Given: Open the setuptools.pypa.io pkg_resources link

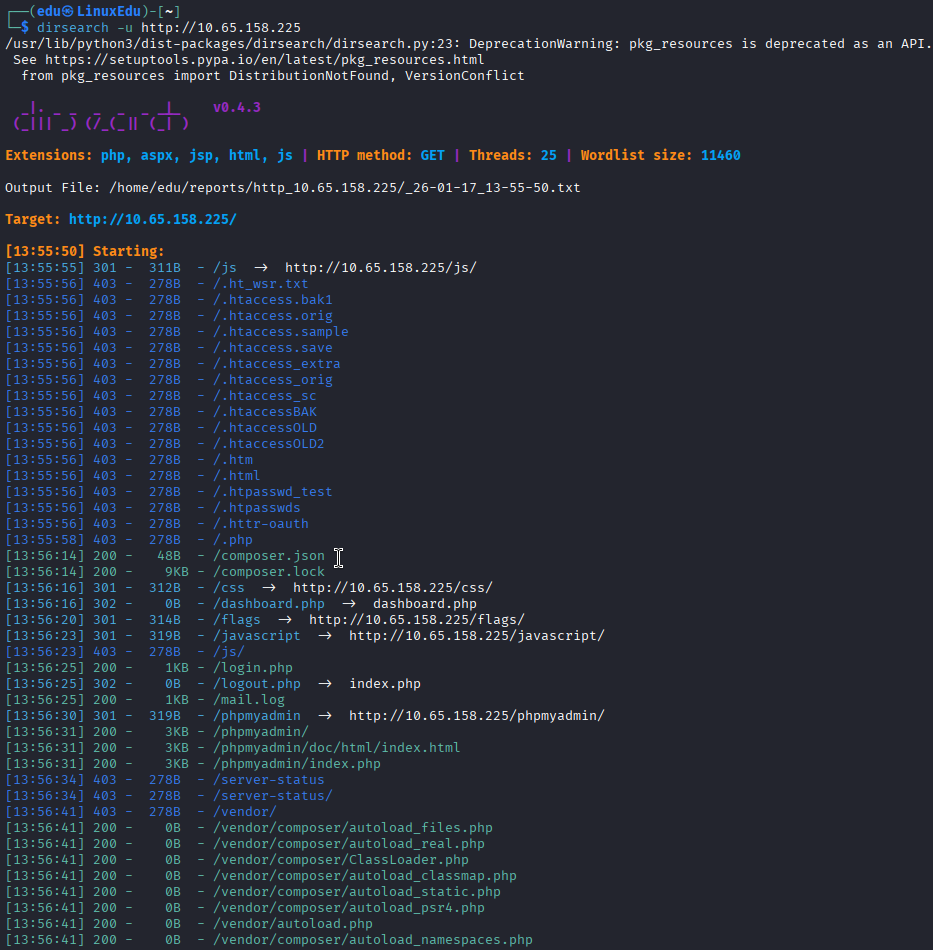Looking at the screenshot, I should point(265,60).
